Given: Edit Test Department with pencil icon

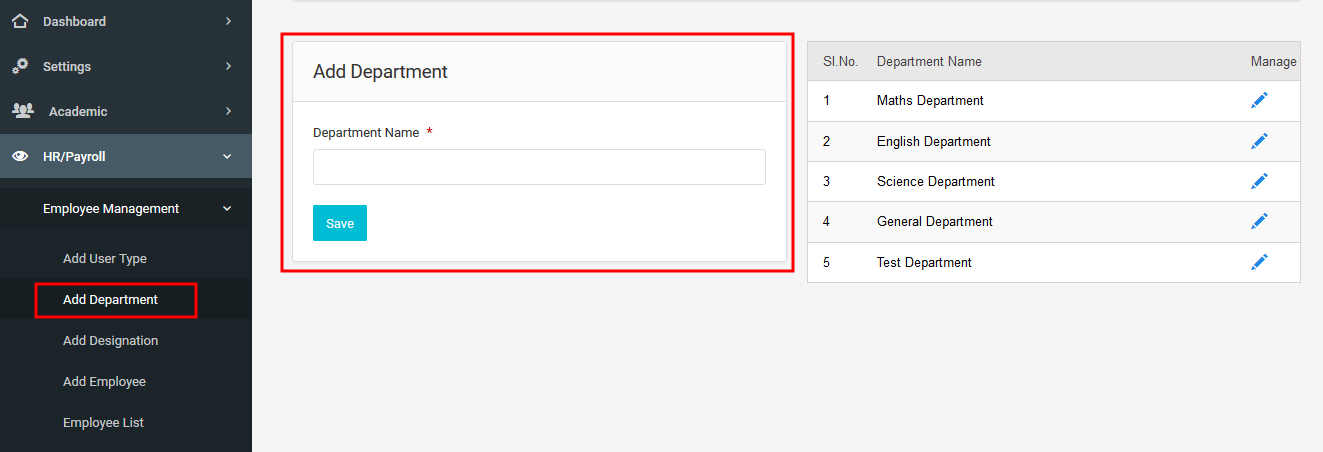Looking at the screenshot, I should point(1259,262).
